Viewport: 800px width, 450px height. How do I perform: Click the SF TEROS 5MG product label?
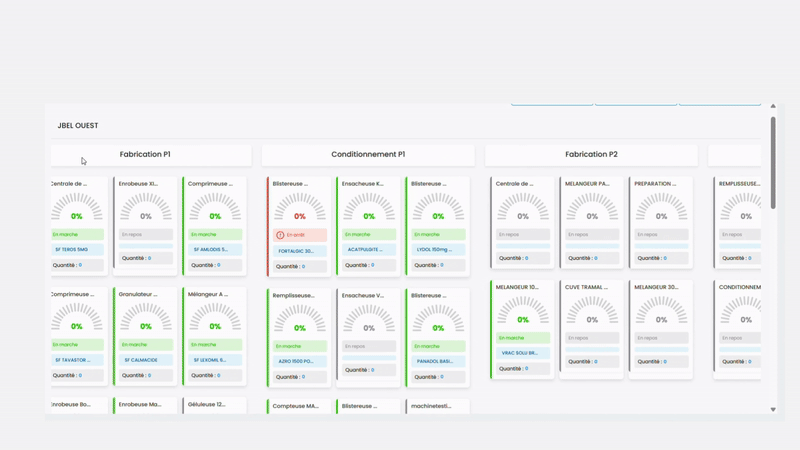point(77,250)
